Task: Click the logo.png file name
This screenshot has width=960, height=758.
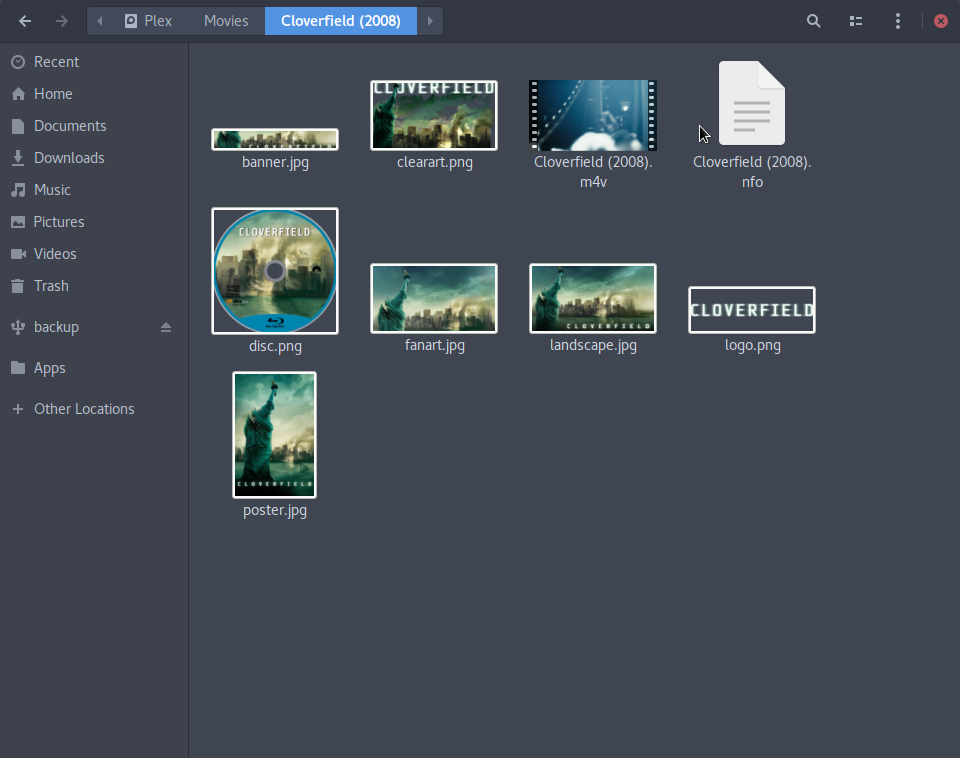Action: [x=752, y=345]
